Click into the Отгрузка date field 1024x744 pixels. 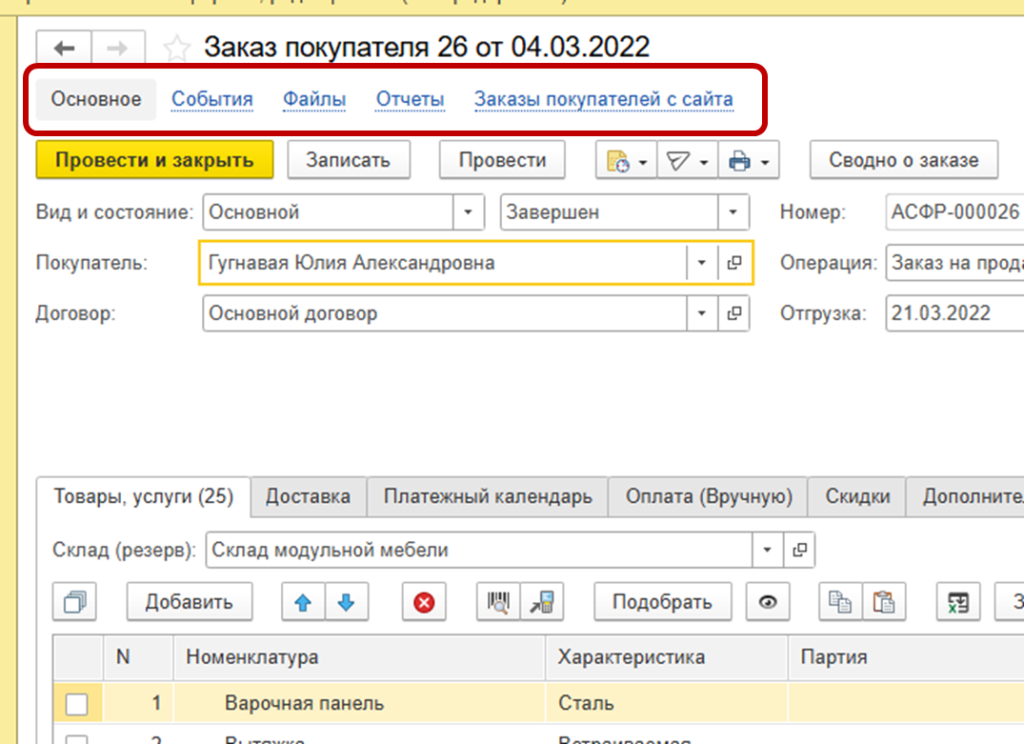(950, 313)
